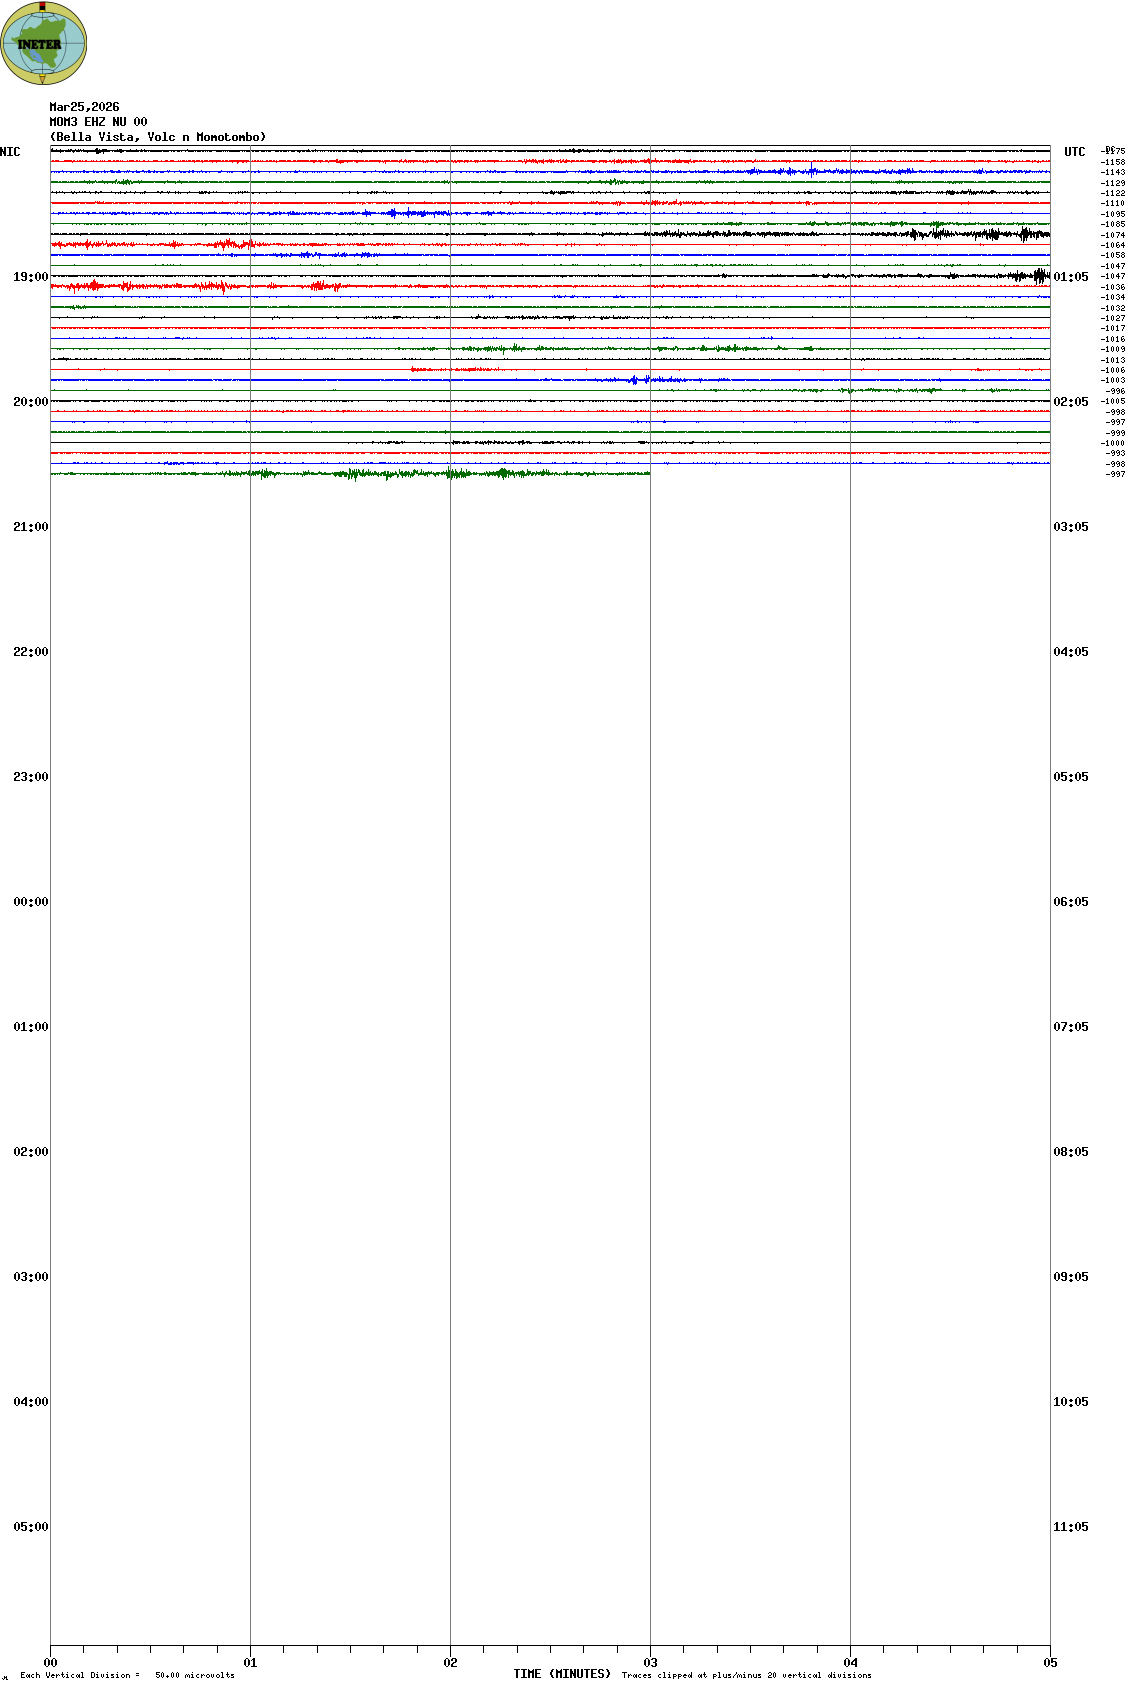Click the NIC local time axis label
The width and height of the screenshot is (1130, 1689).
(x=10, y=152)
